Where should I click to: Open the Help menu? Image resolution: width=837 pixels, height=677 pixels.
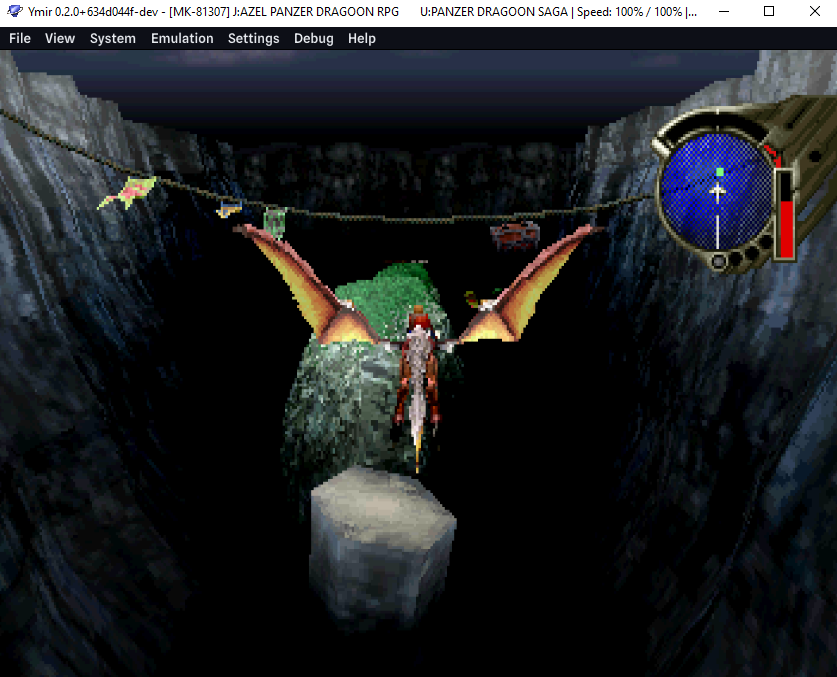click(361, 38)
